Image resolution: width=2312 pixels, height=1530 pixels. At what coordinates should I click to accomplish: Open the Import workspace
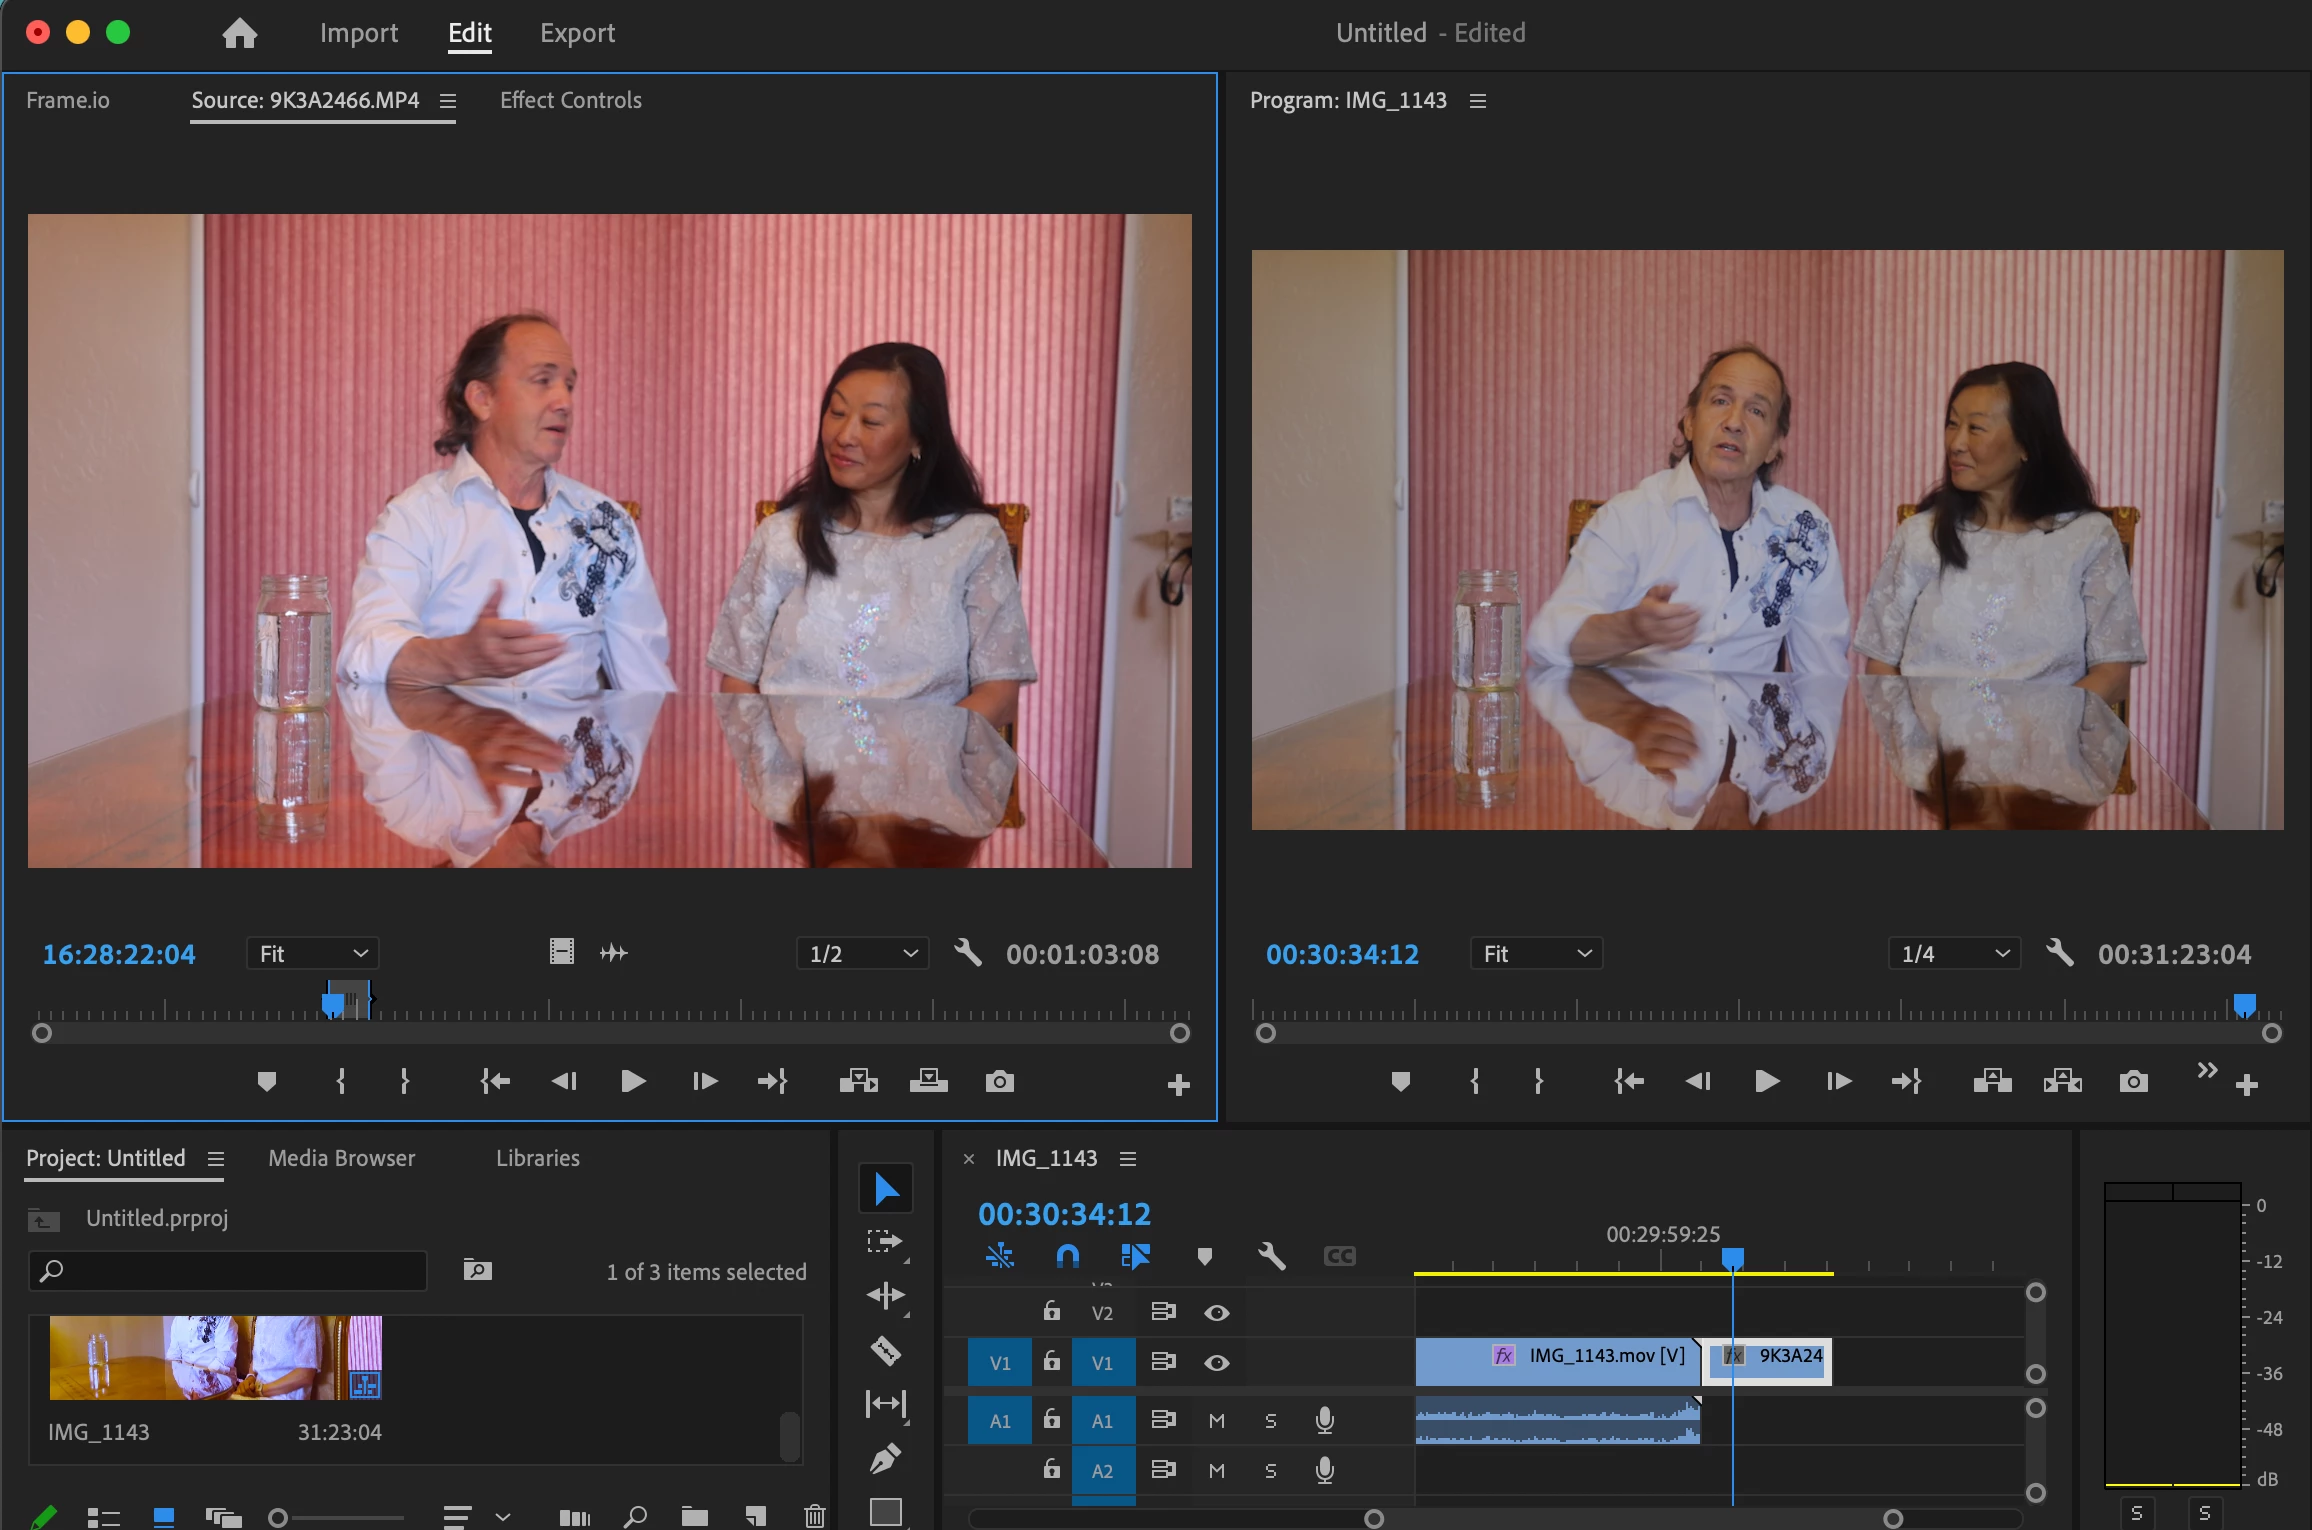point(358,33)
